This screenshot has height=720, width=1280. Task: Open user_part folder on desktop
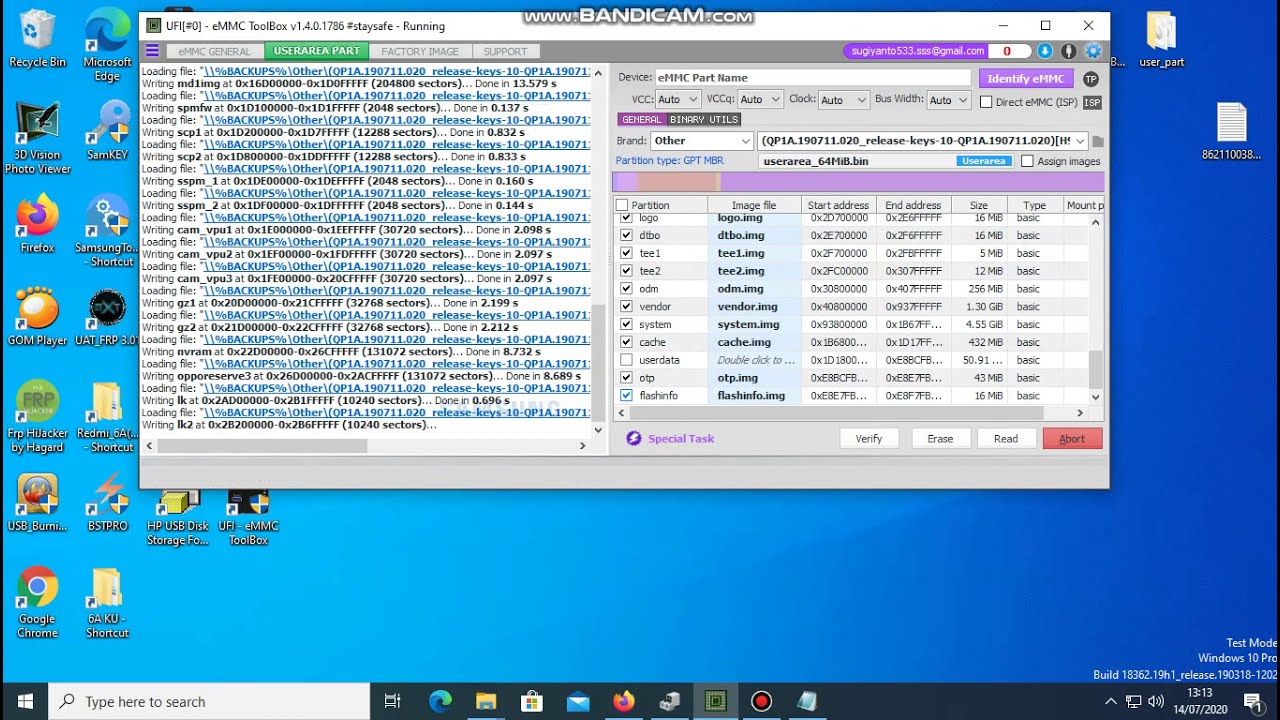tap(1161, 40)
